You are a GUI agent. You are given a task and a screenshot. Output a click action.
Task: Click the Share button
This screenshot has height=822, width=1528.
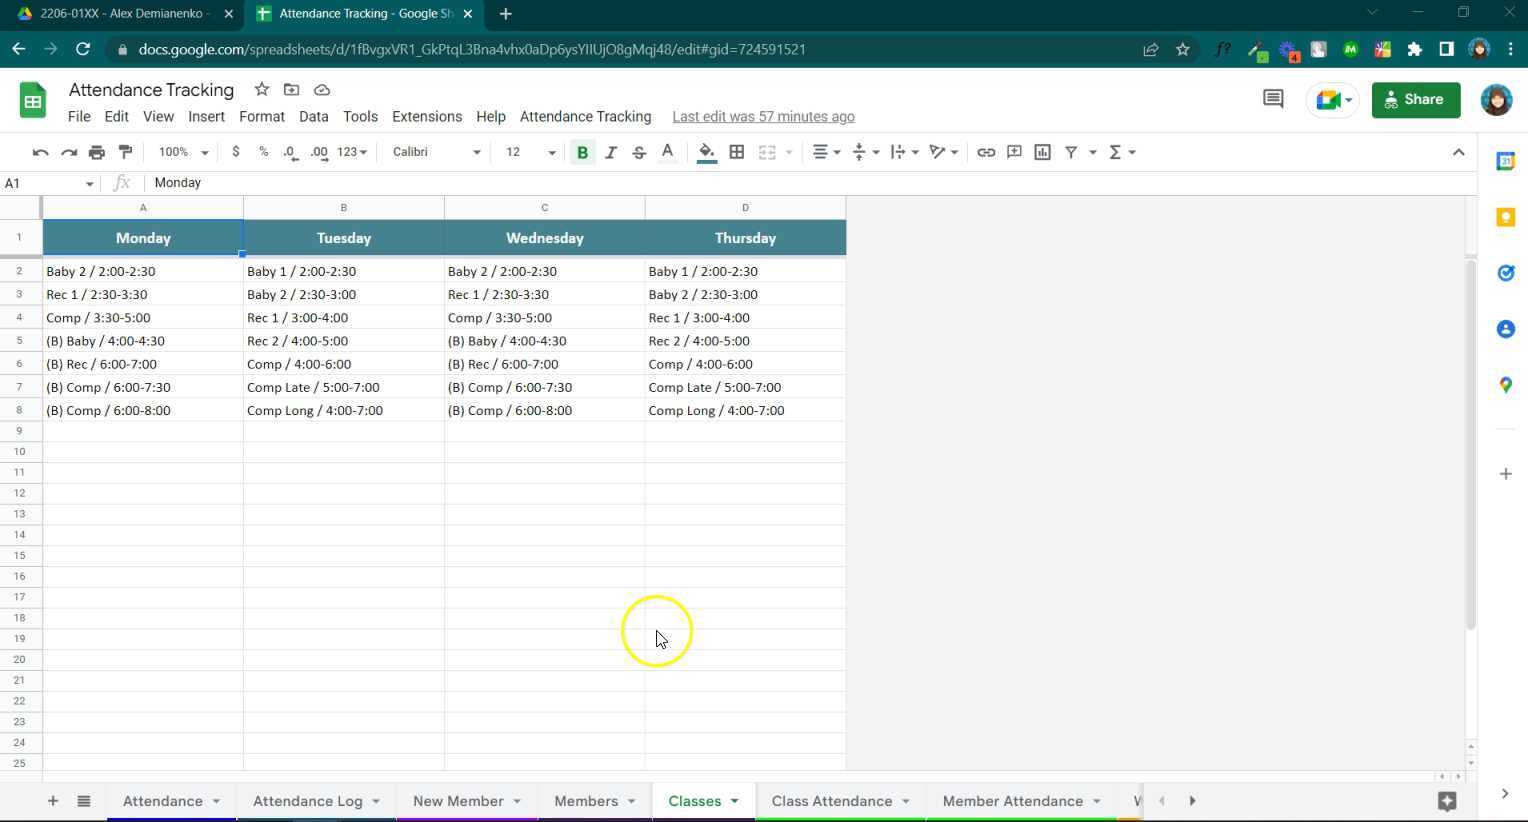pos(1415,99)
